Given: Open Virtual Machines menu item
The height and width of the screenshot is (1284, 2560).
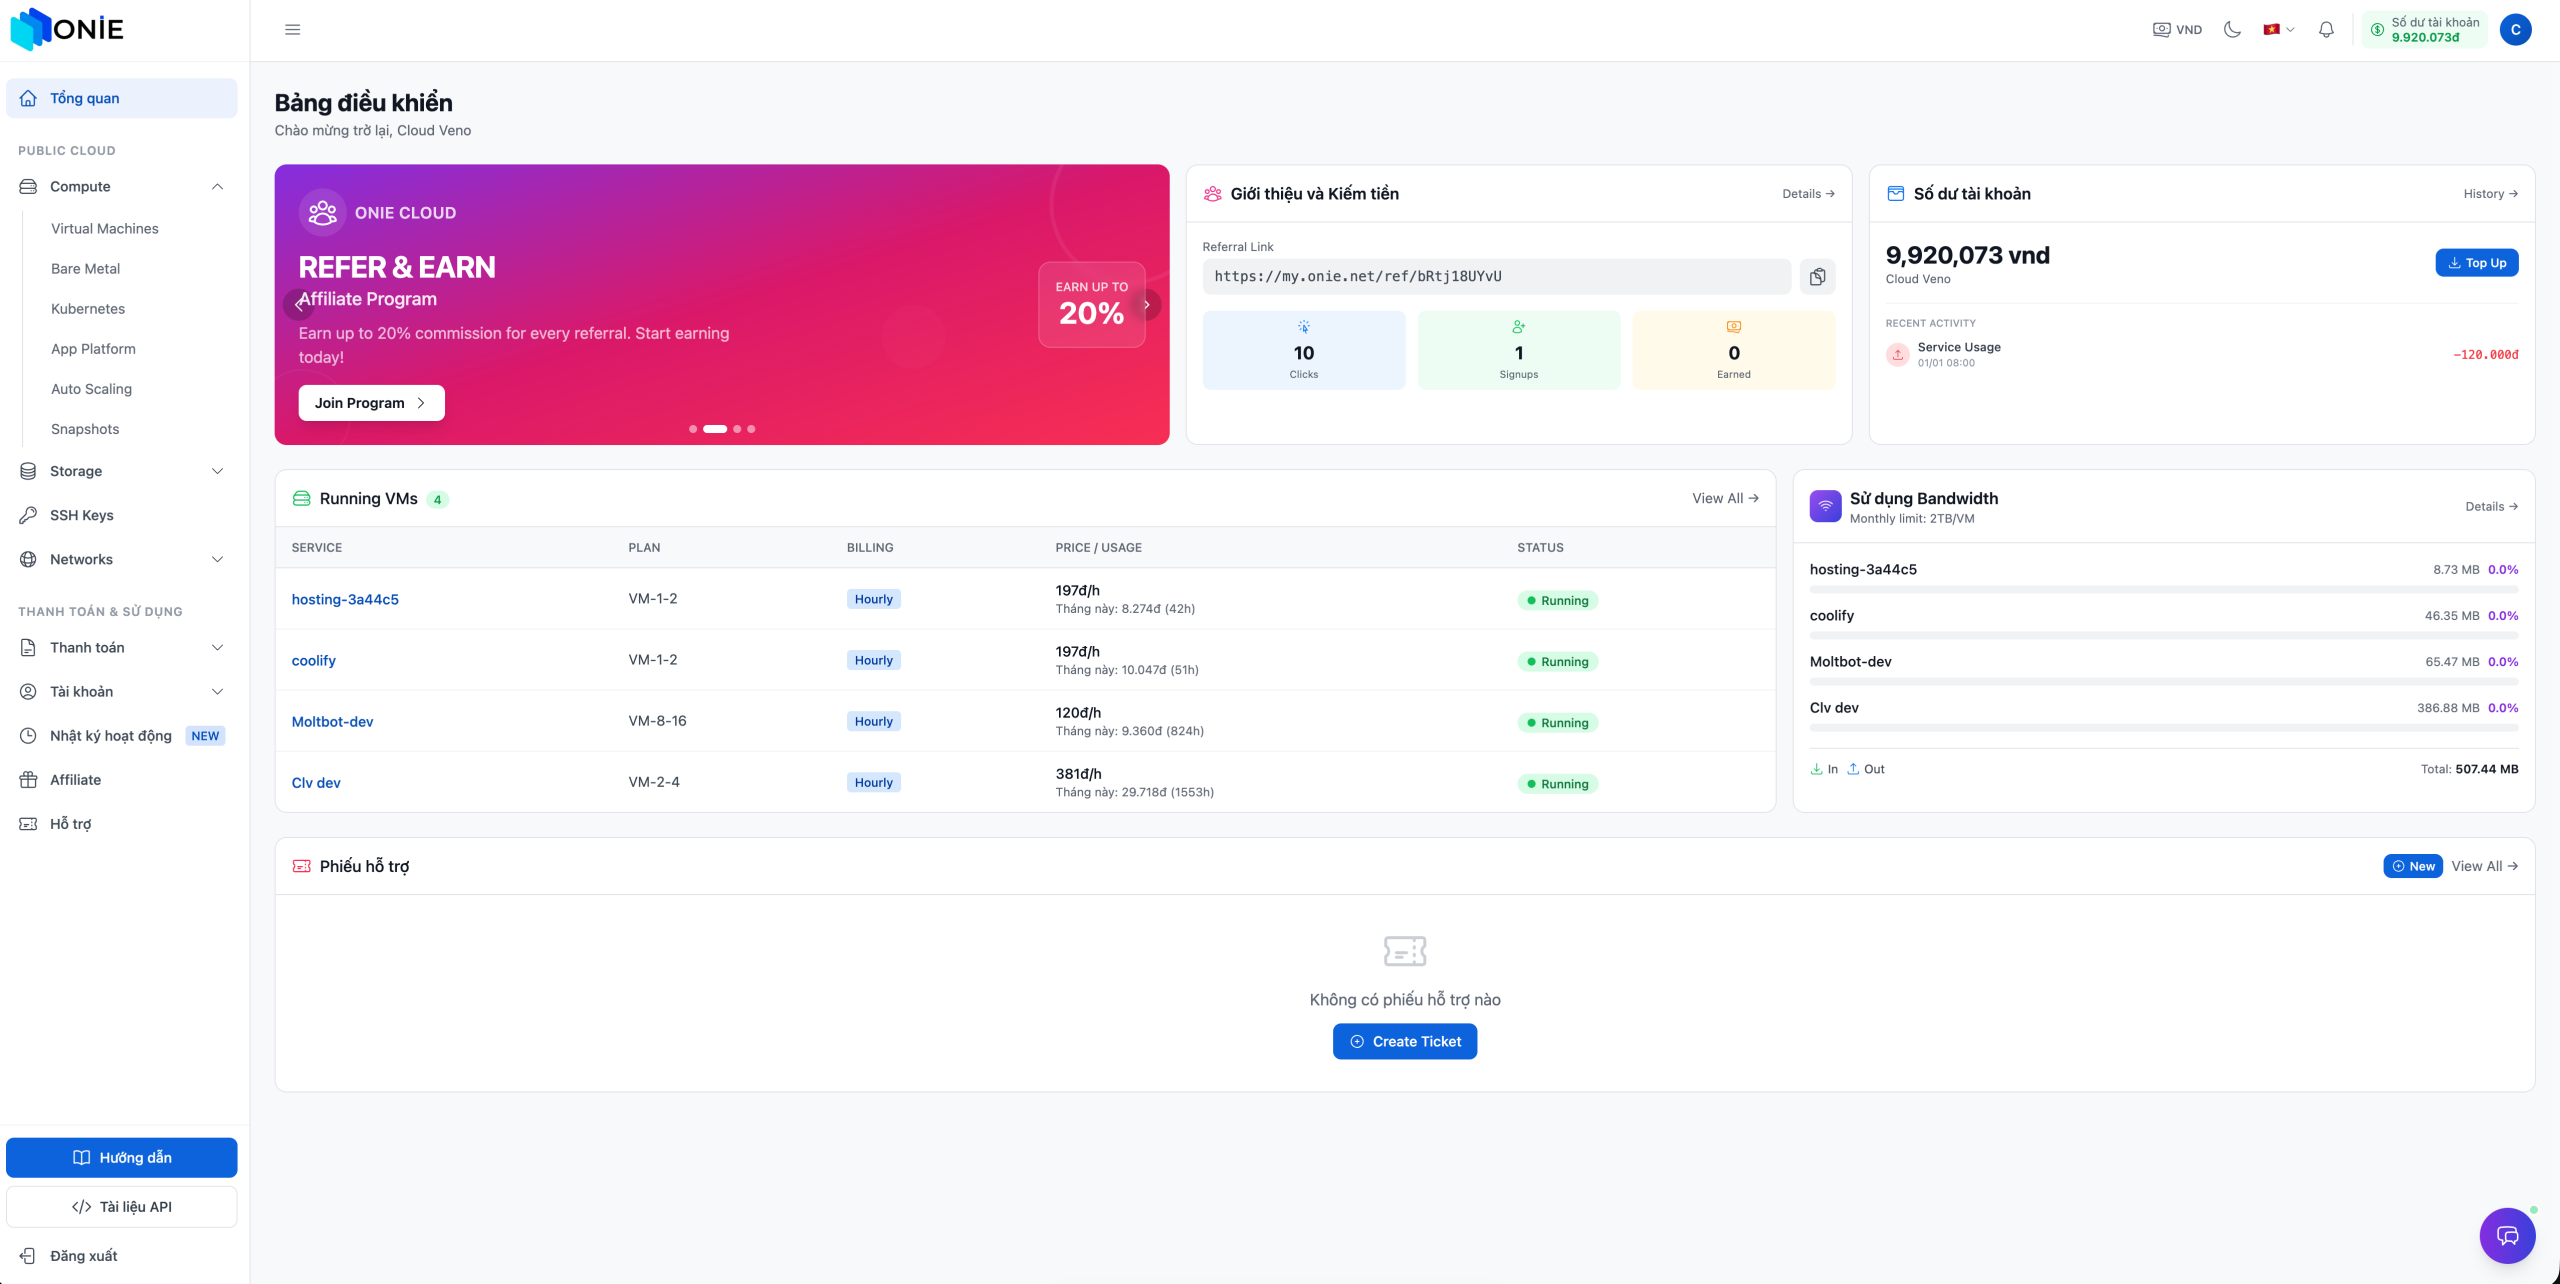Looking at the screenshot, I should (x=105, y=229).
